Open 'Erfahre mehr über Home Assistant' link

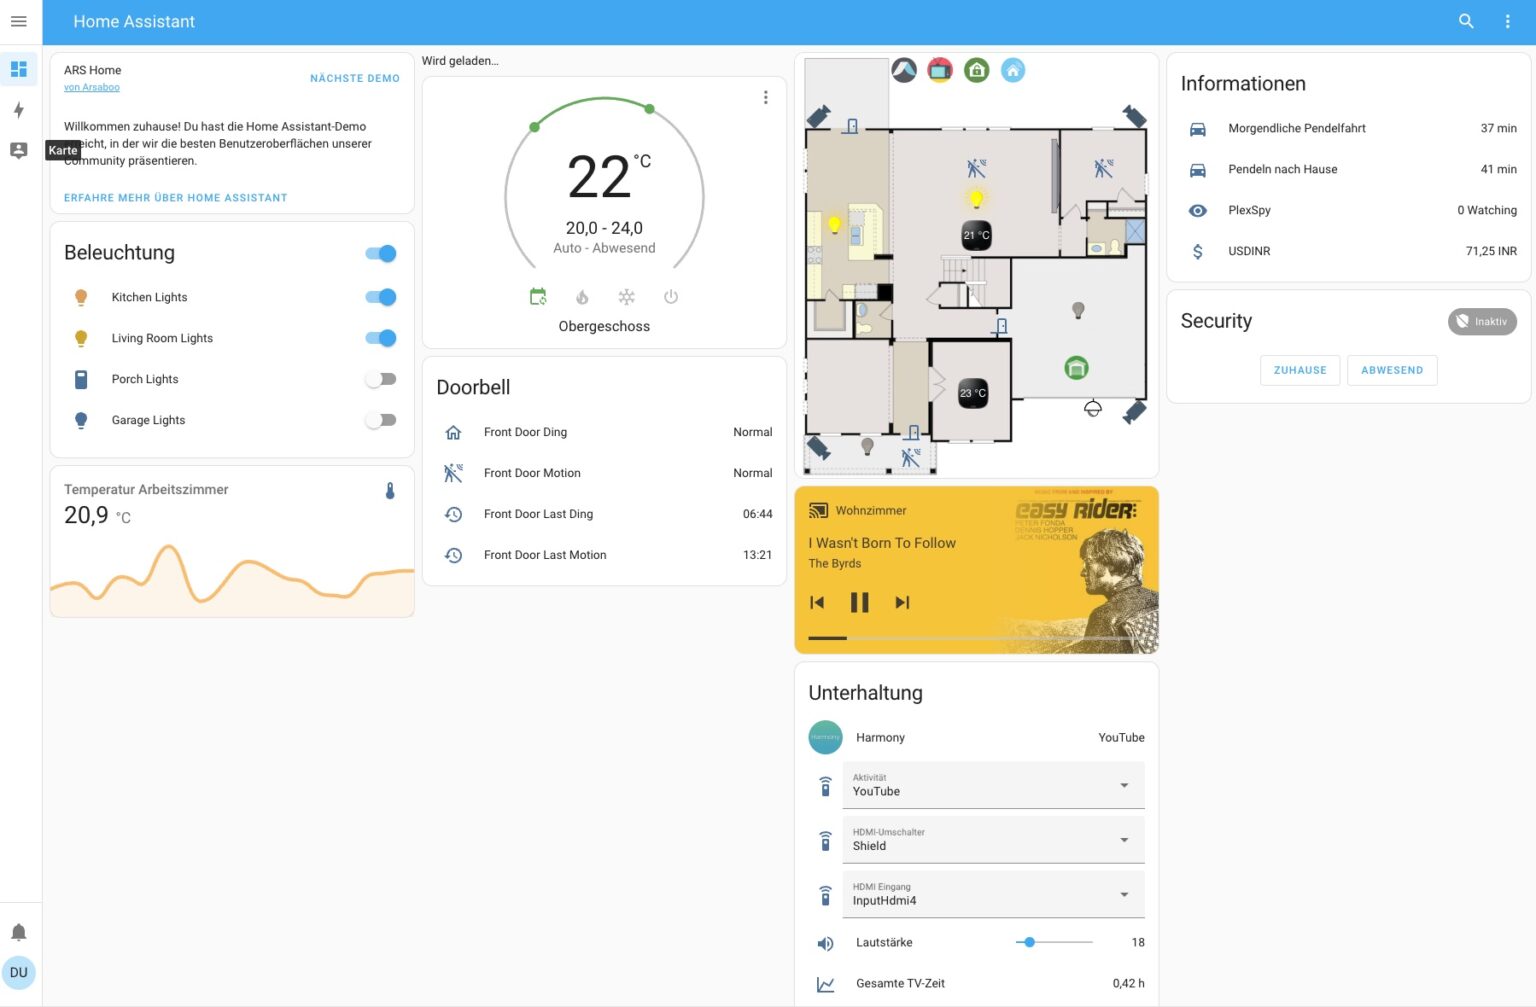pyautogui.click(x=176, y=198)
